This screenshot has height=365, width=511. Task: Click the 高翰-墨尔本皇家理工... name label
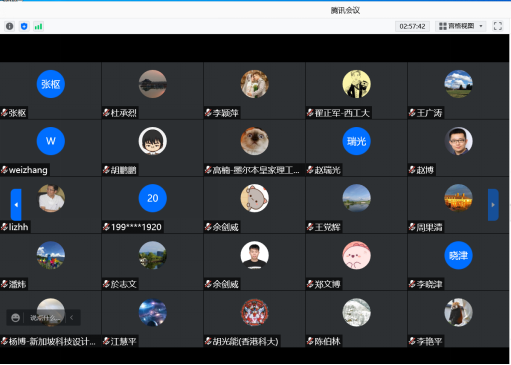256,170
